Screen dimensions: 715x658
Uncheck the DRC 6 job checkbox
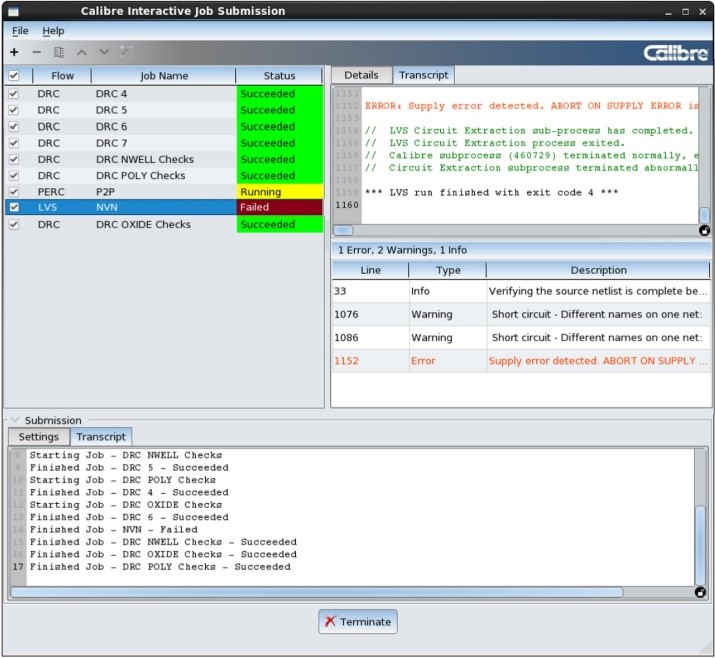(14, 126)
